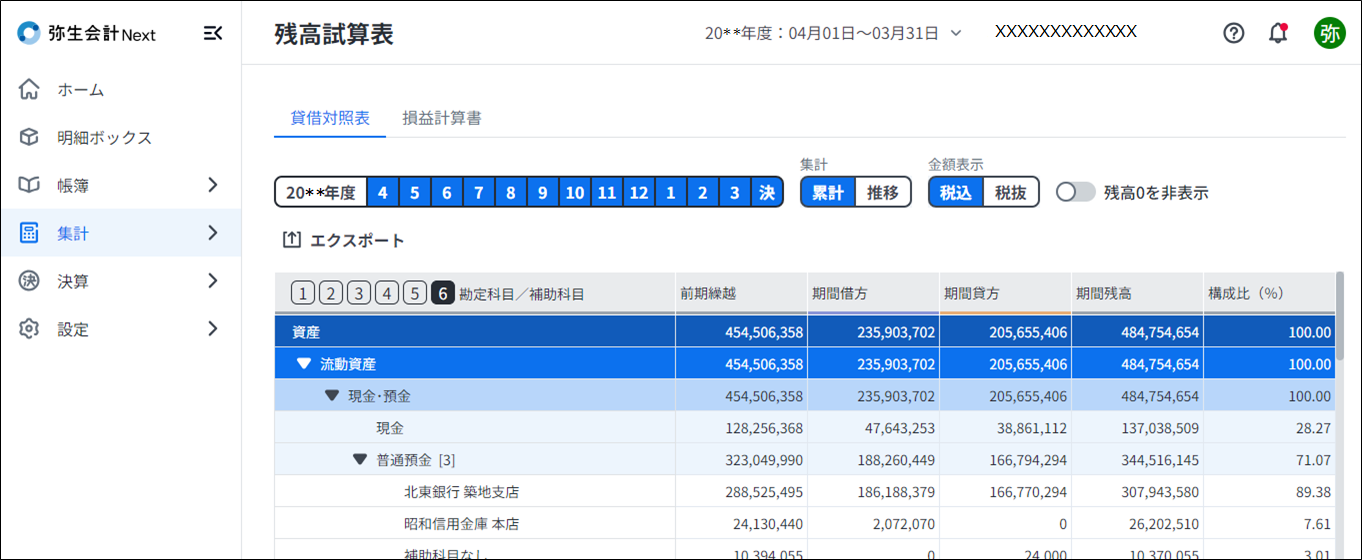Viewport: 1362px width, 560px height.
Task: Click the green user avatar icon
Action: pos(1329,33)
